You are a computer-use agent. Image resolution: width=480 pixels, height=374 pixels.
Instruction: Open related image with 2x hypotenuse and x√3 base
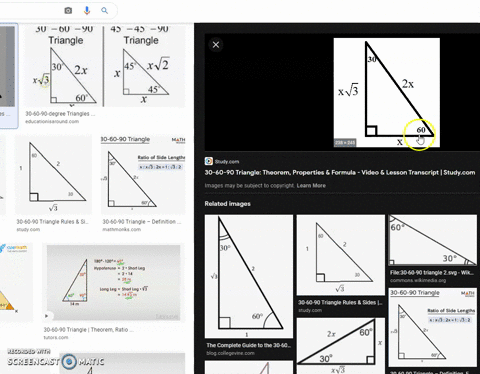pos(340,346)
